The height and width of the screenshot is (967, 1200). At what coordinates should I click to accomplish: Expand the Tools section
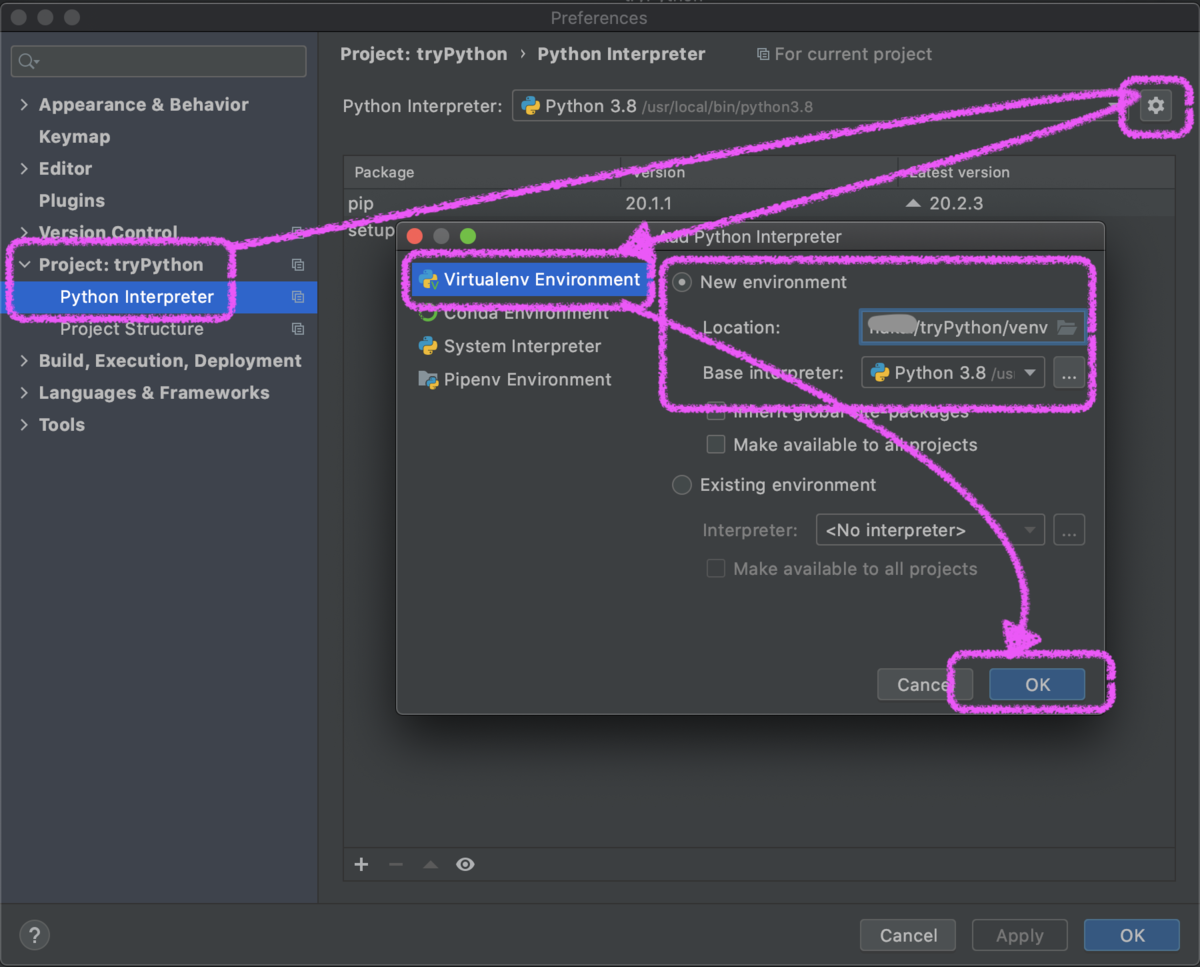tap(25, 425)
